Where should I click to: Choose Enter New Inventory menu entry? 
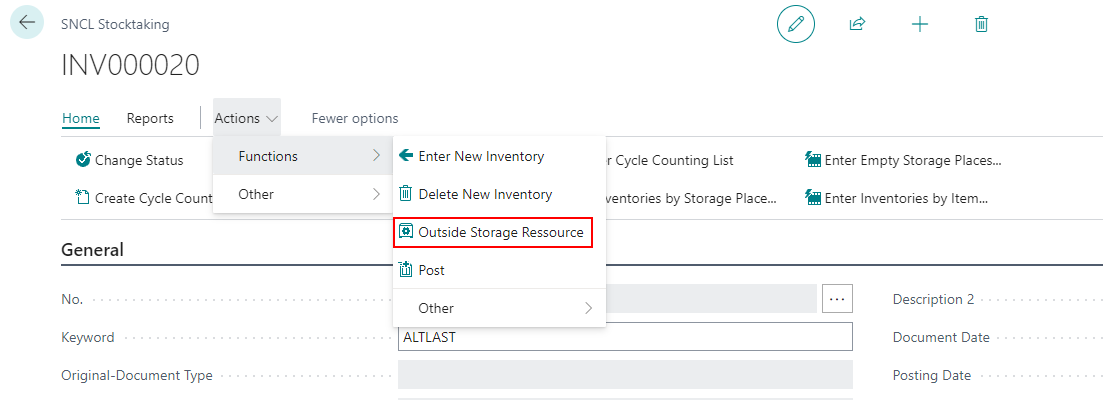coord(480,156)
